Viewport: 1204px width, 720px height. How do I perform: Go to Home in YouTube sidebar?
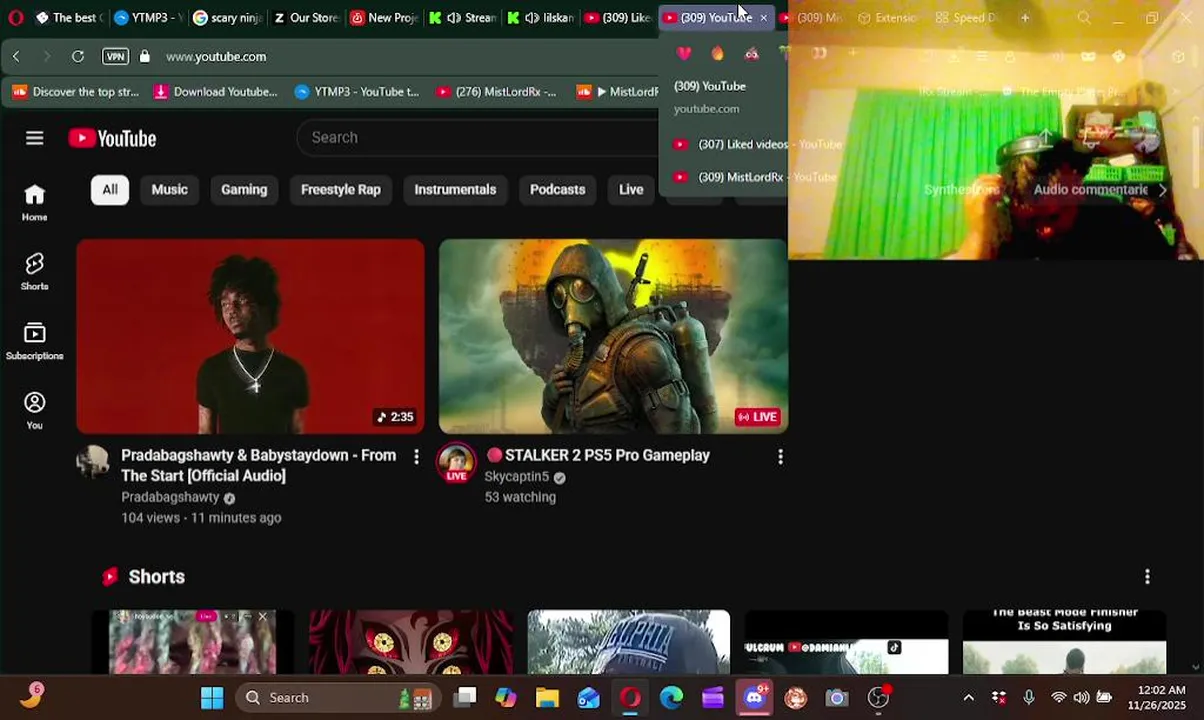point(35,203)
